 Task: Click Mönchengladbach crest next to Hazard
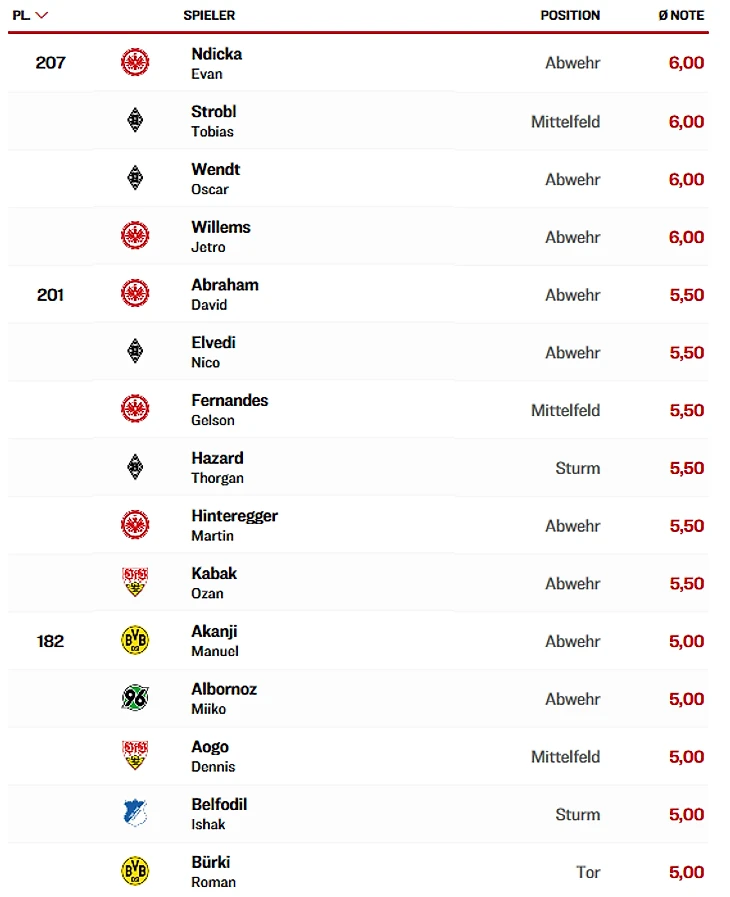click(x=135, y=468)
